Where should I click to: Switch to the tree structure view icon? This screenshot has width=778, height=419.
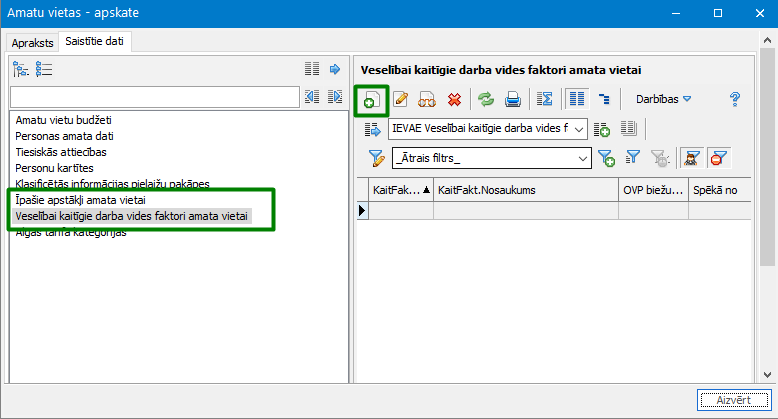pyautogui.click(x=604, y=99)
